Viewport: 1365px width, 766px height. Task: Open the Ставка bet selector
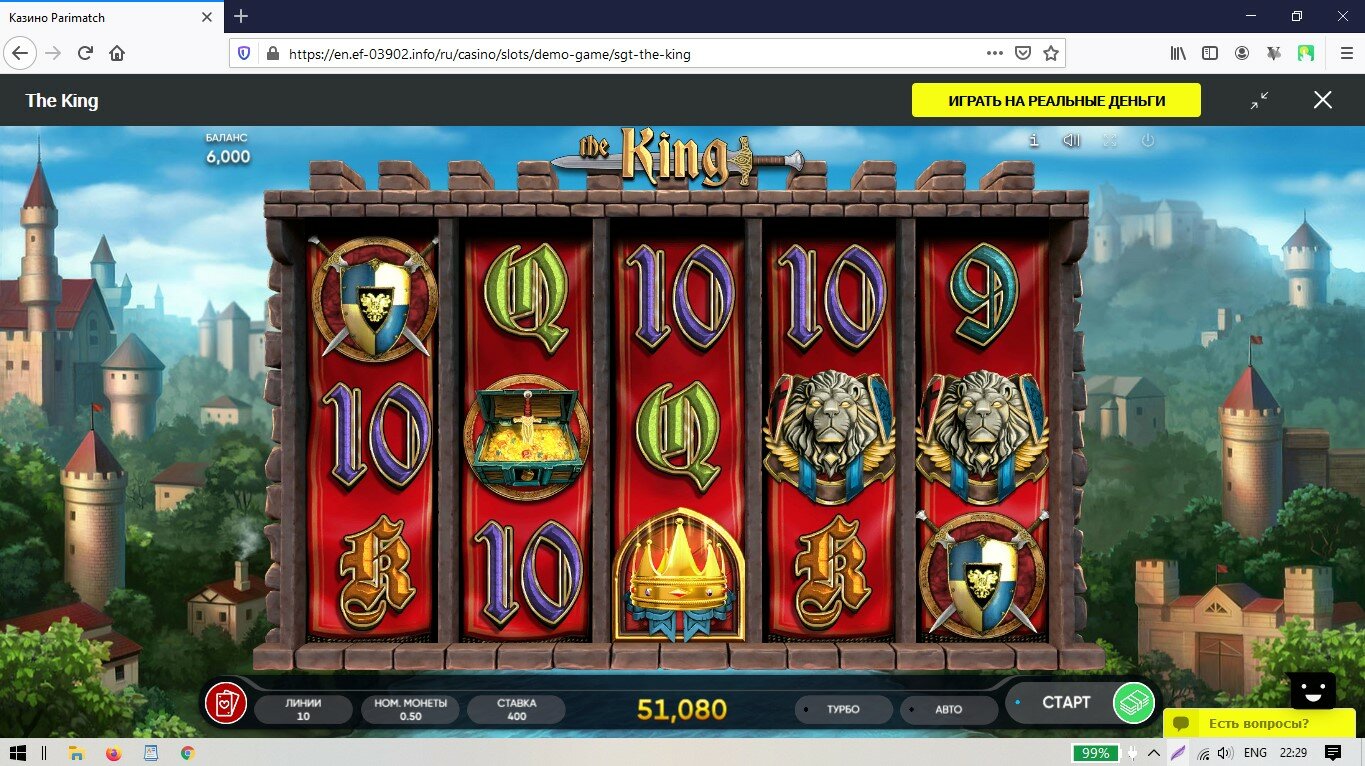(x=516, y=709)
